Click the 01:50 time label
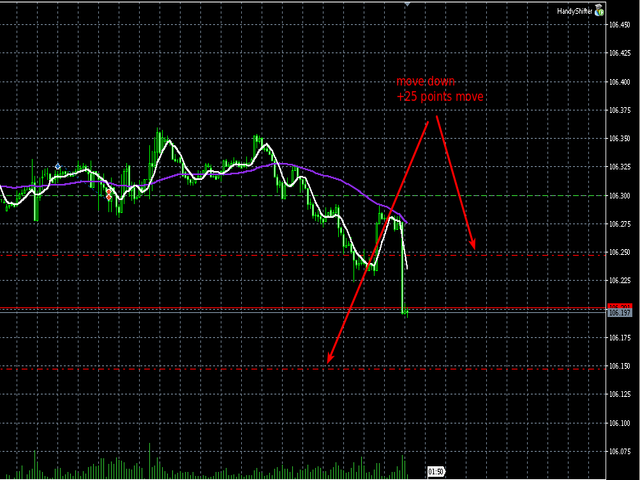640x480 pixels. (x=436, y=472)
